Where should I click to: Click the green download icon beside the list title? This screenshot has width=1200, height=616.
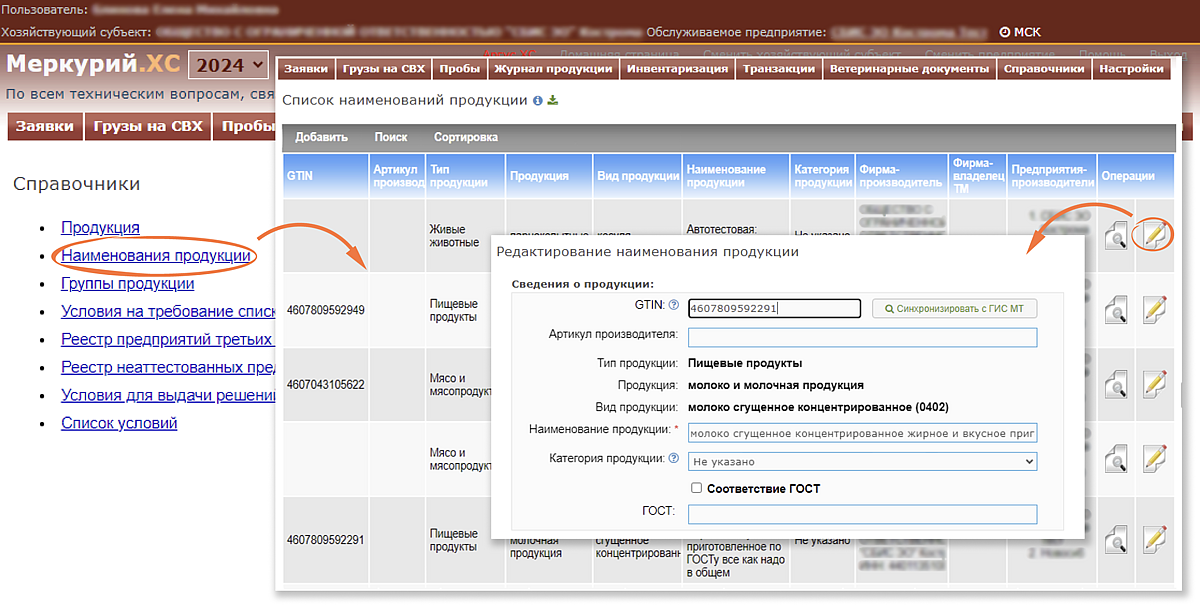click(x=553, y=101)
